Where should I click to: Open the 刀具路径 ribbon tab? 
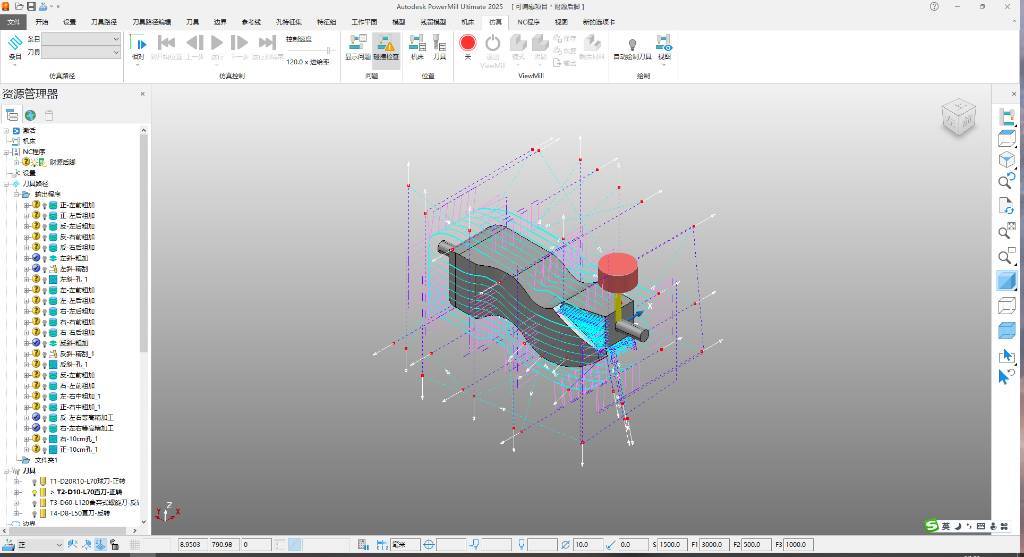[x=103, y=21]
